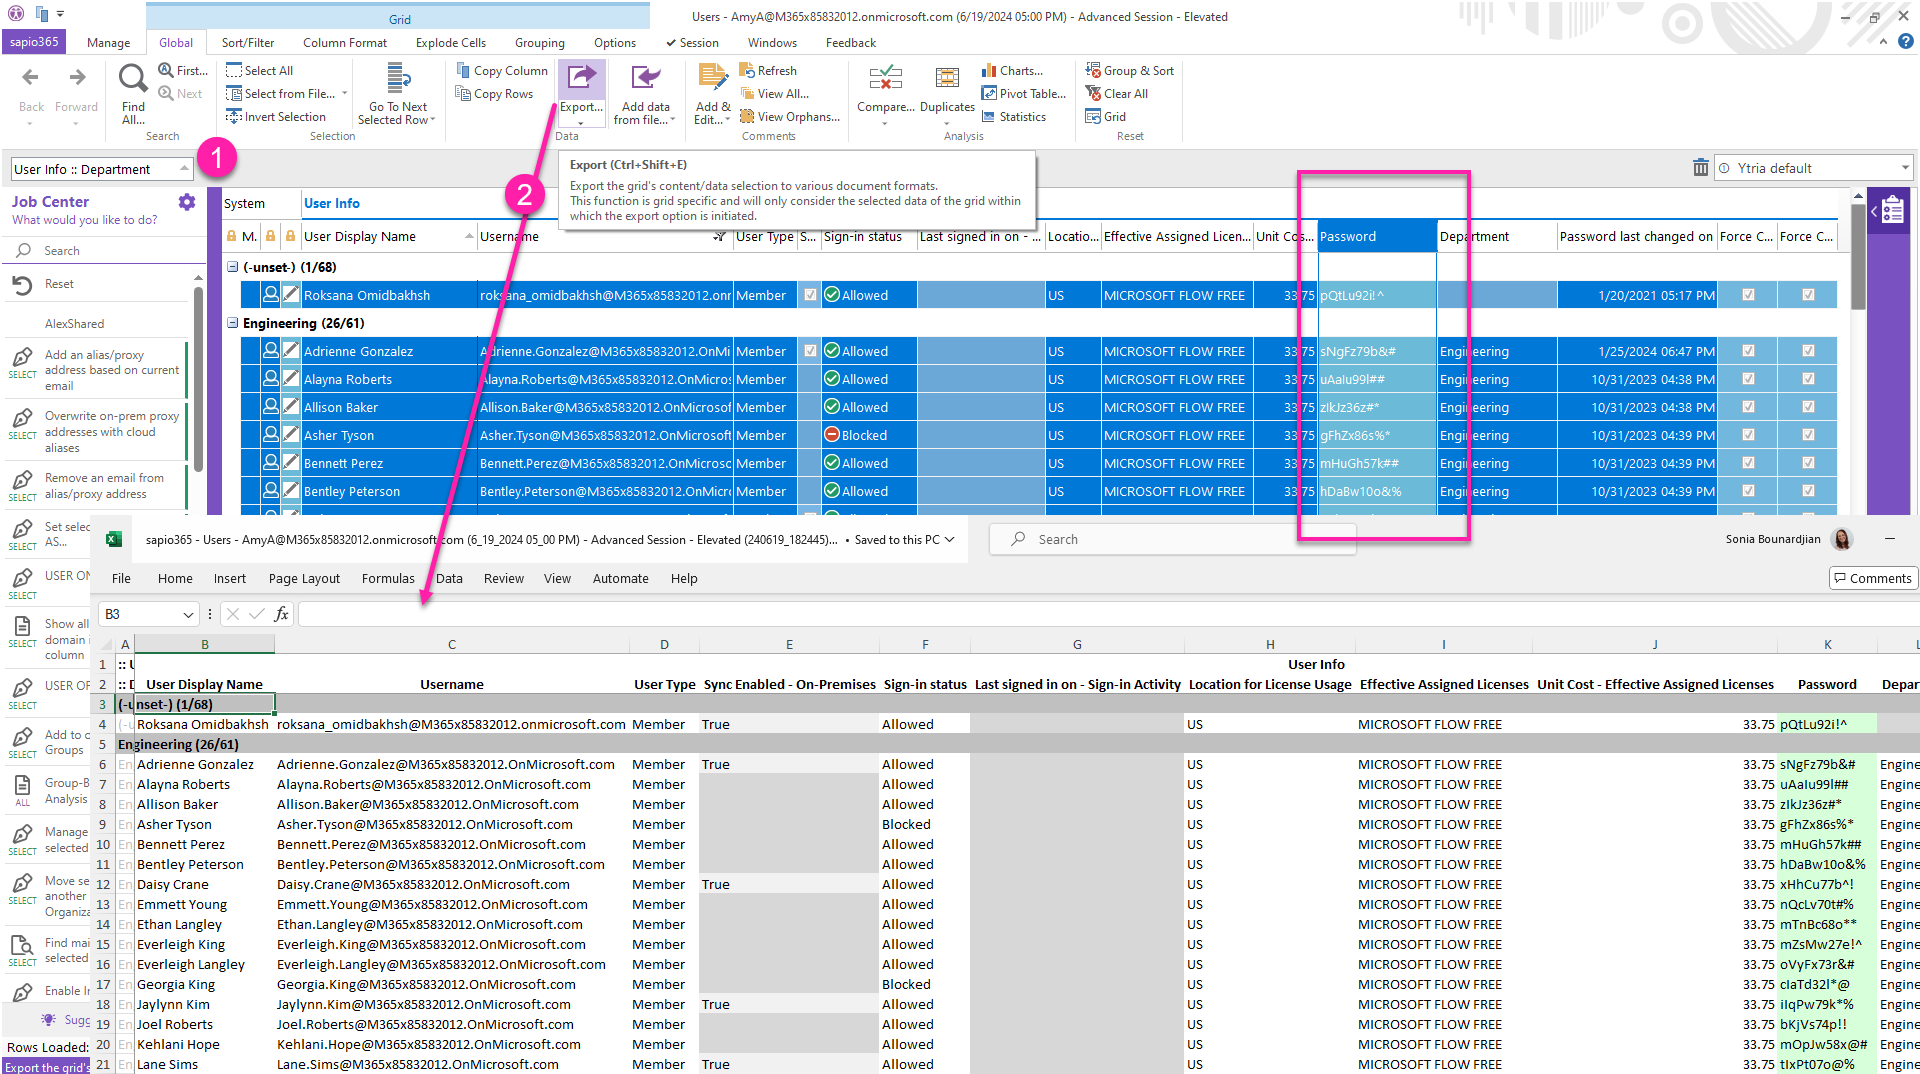Click the Compare icon
This screenshot has width=1920, height=1074.
[x=885, y=79]
